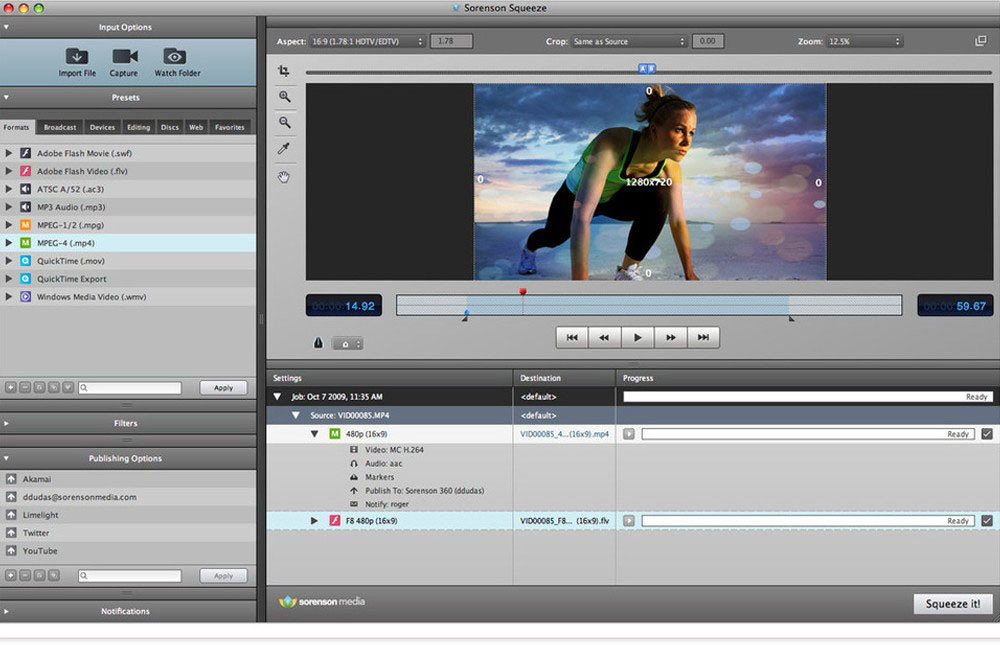Open the Crop 'Same as Source' dropdown
The height and width of the screenshot is (645, 1000).
(x=629, y=41)
